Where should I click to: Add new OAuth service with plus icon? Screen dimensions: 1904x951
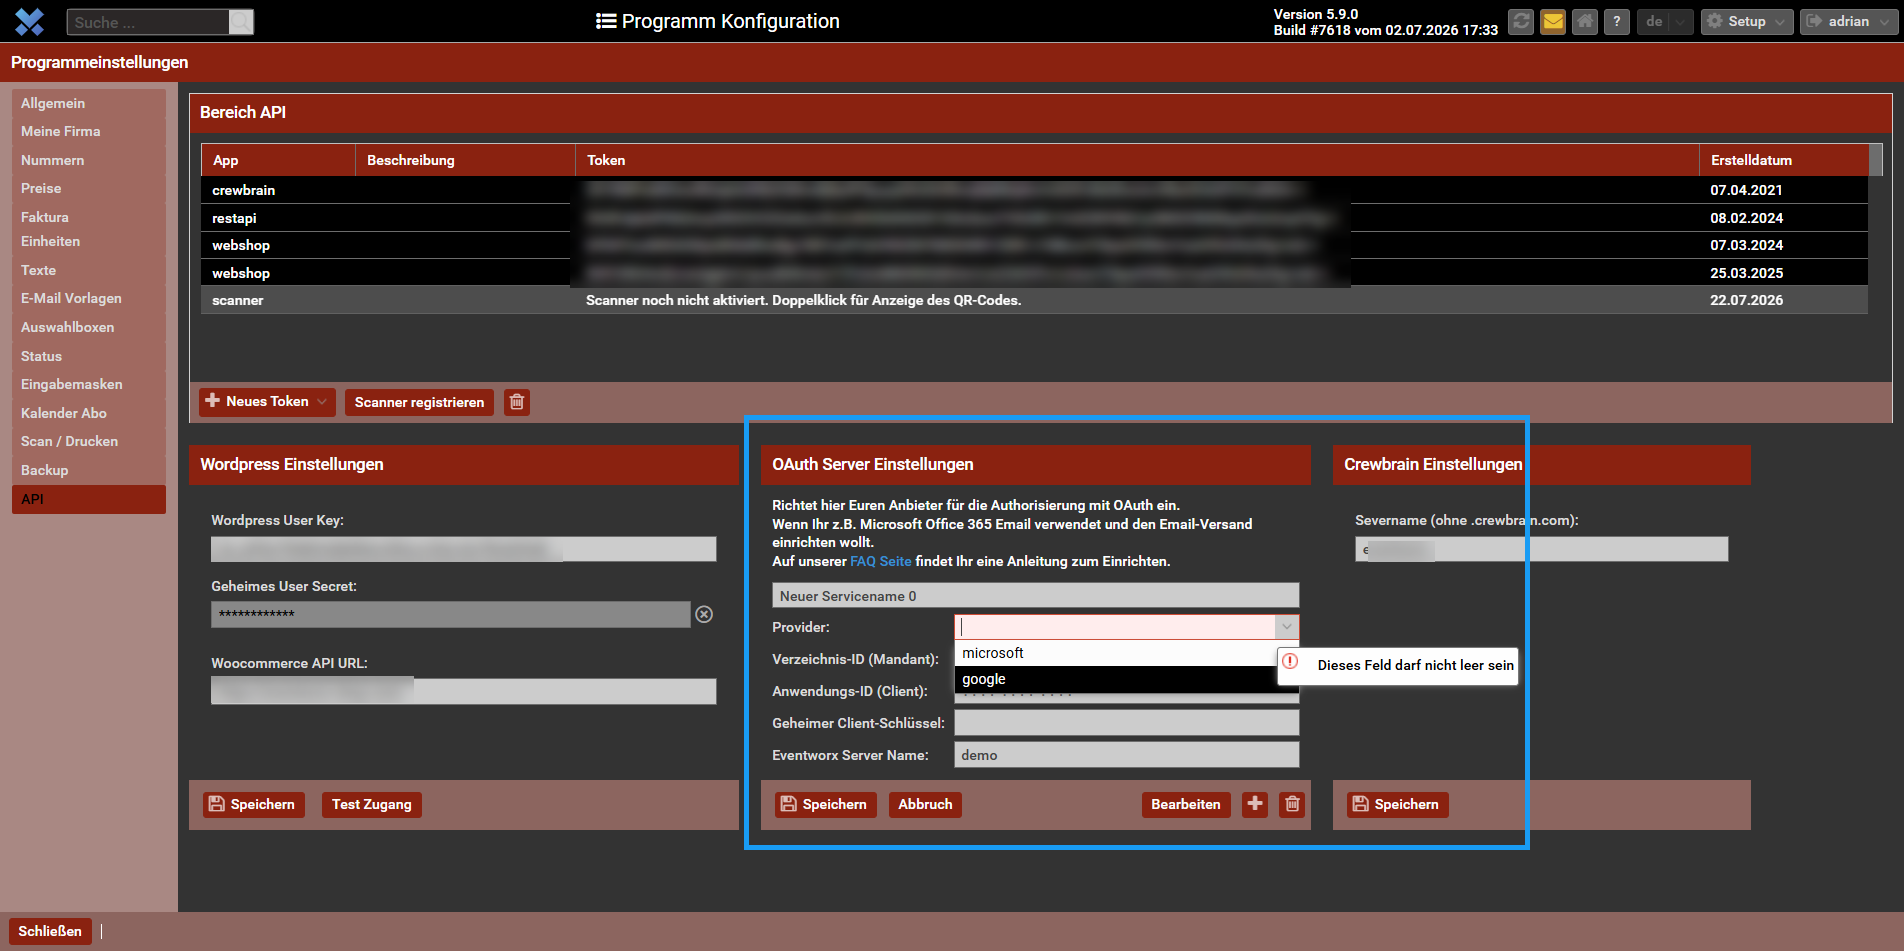coord(1255,804)
